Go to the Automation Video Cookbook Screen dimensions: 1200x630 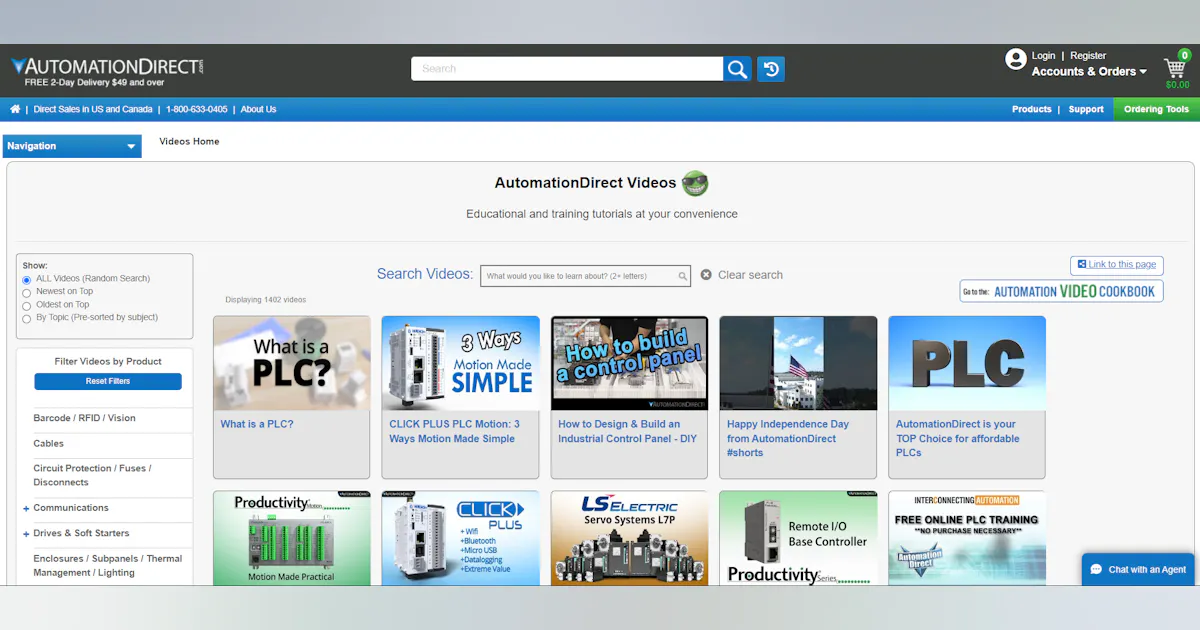pyautogui.click(x=1061, y=291)
